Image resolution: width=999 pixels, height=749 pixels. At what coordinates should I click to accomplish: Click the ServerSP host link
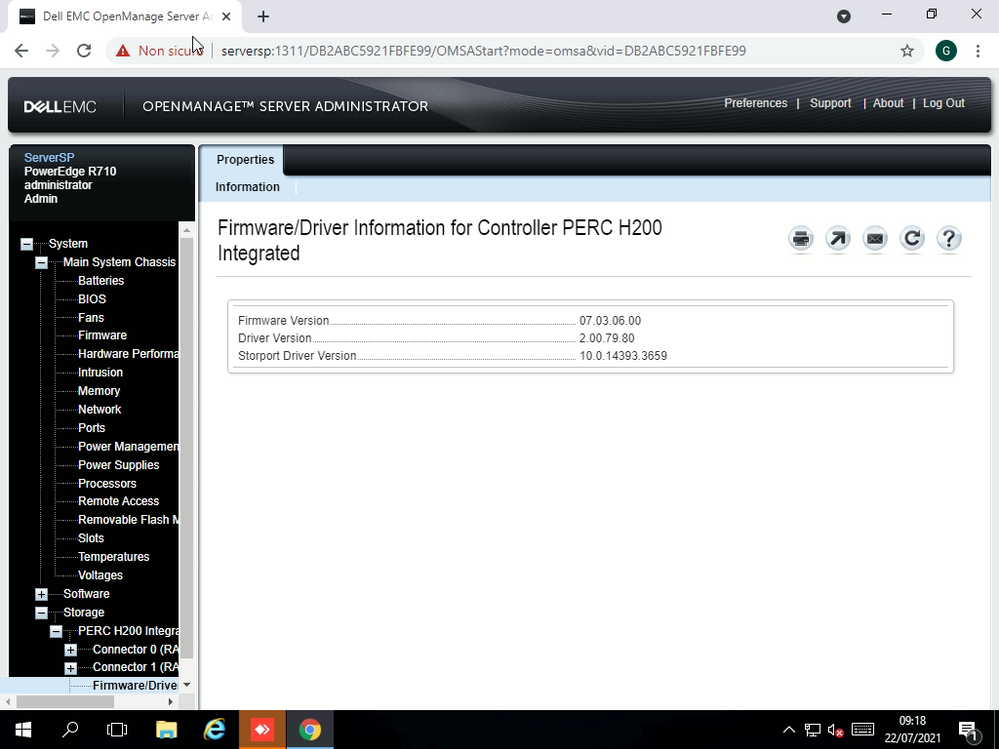(x=49, y=157)
